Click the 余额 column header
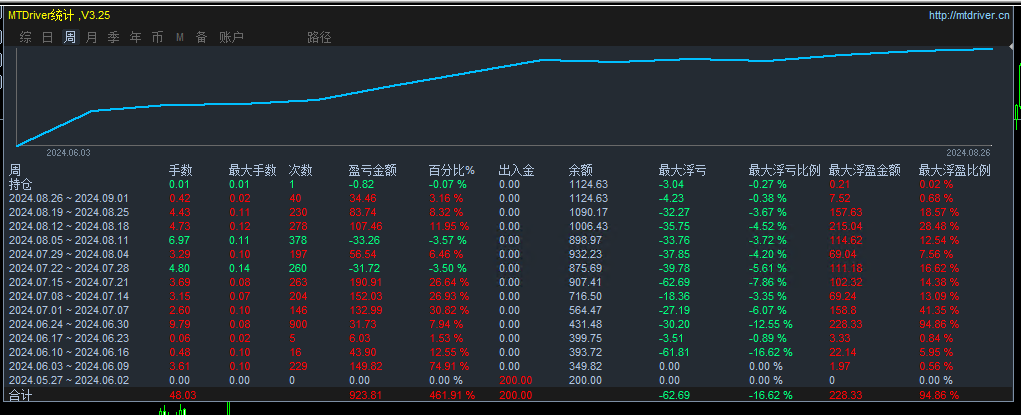The image size is (1021, 415). [580, 171]
